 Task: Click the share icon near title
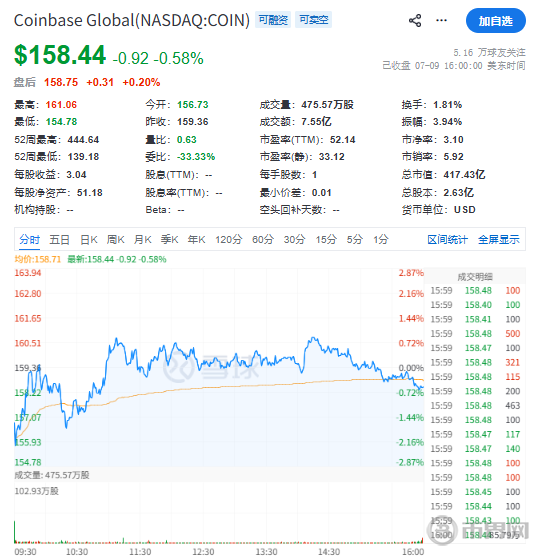tap(415, 21)
